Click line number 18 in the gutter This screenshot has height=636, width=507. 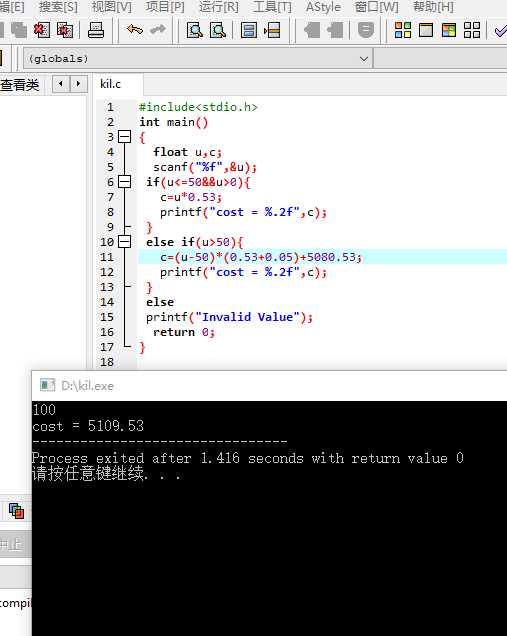(x=107, y=362)
